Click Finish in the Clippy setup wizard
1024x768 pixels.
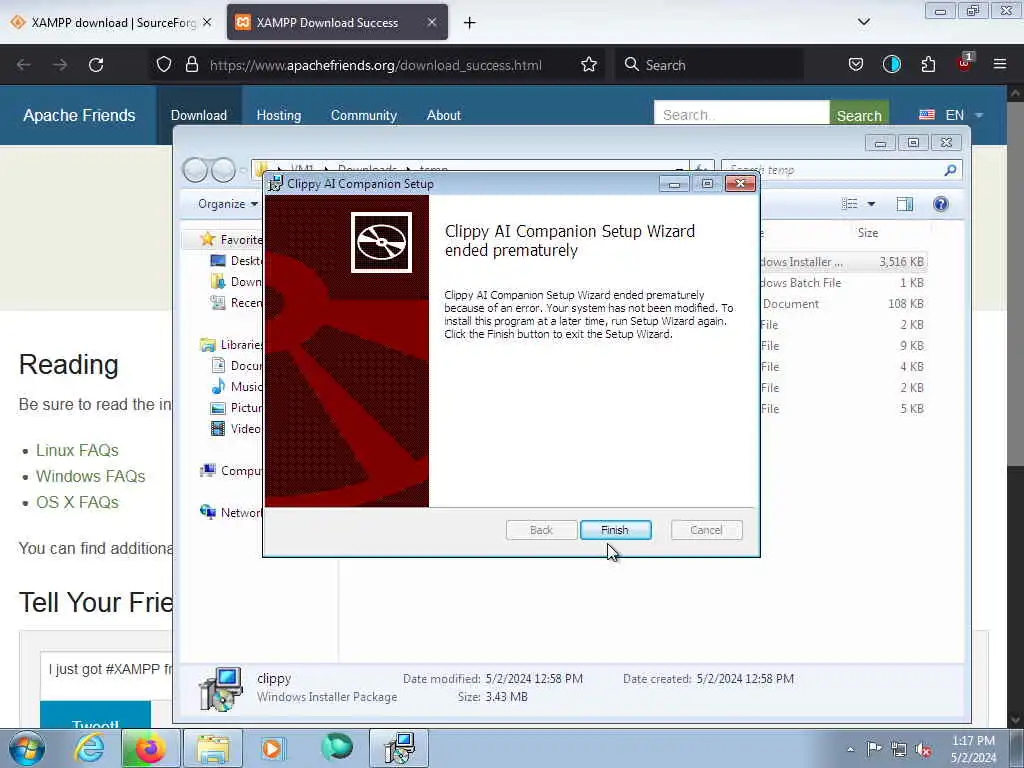[x=615, y=530]
